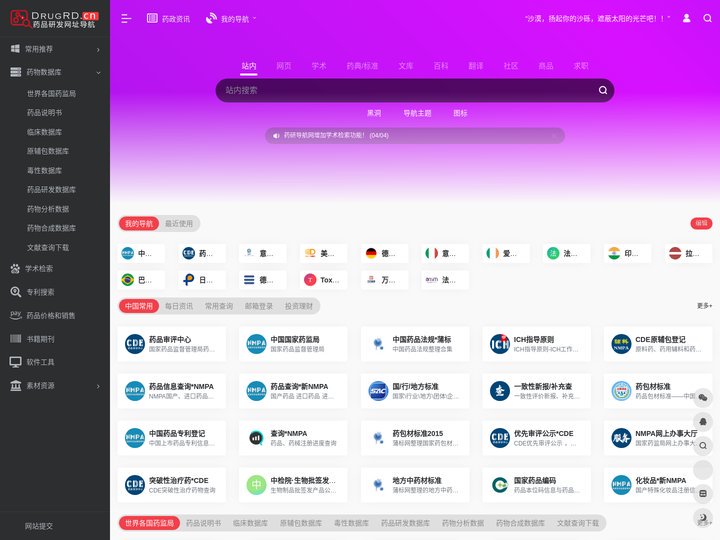Select the 黑洞 option under search
This screenshot has height=540, width=720.
(374, 113)
